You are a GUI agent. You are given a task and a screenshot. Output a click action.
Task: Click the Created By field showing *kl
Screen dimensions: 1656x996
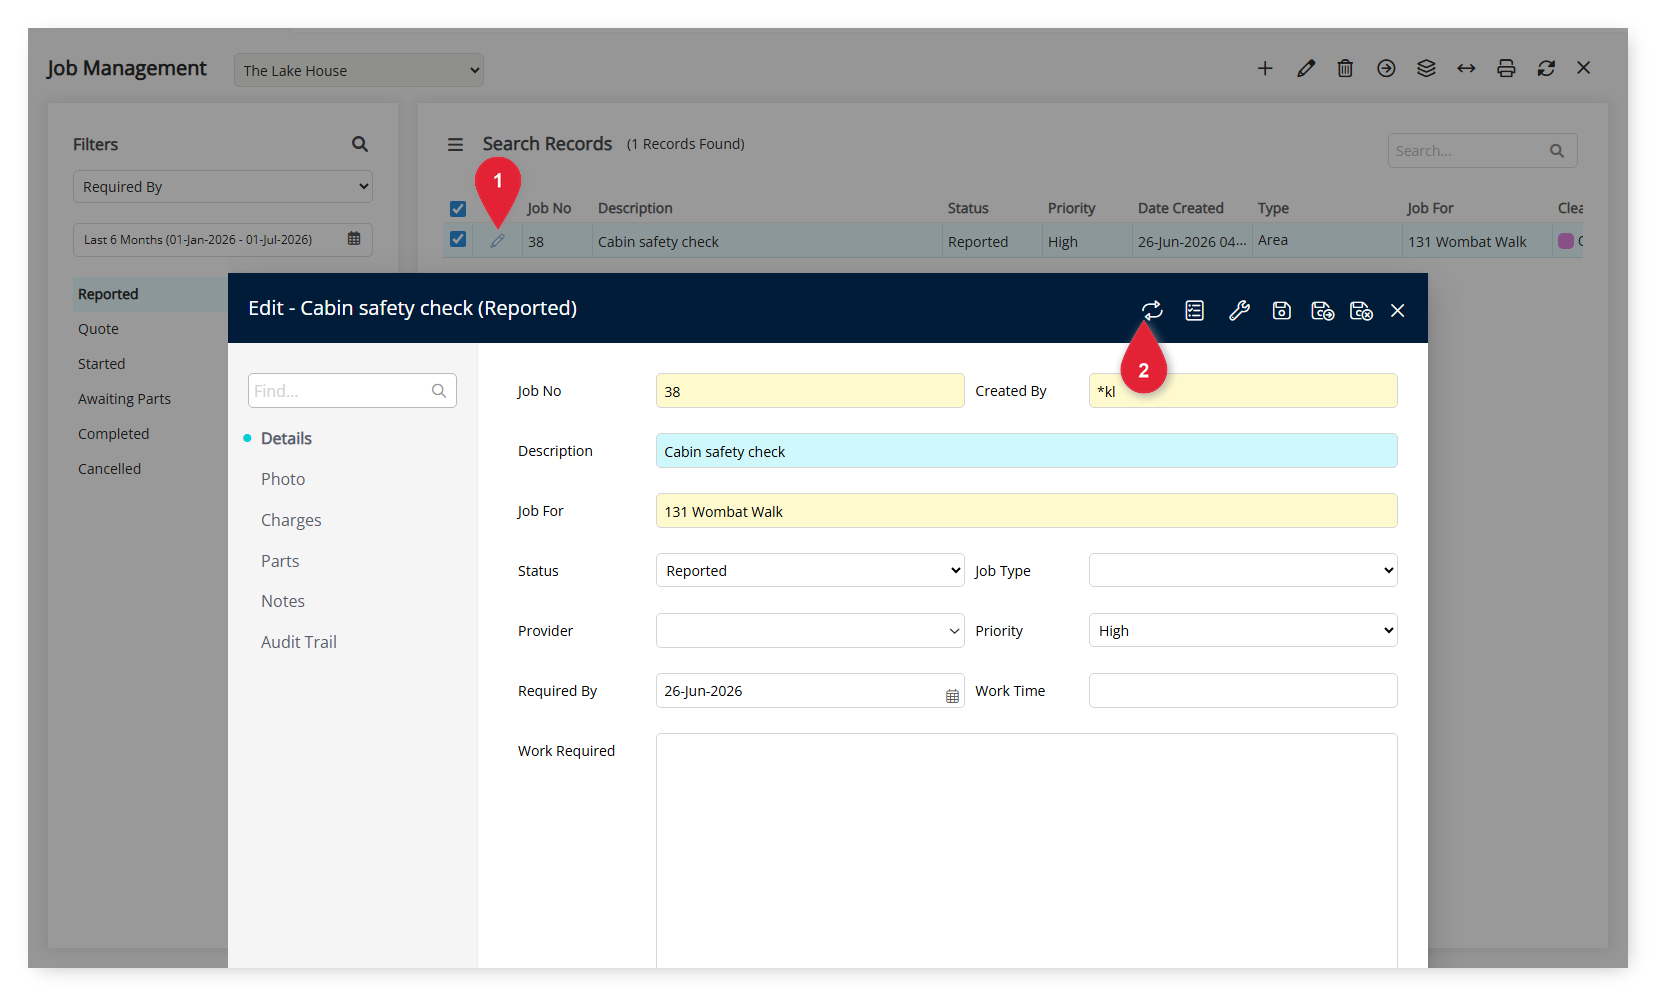click(1243, 391)
